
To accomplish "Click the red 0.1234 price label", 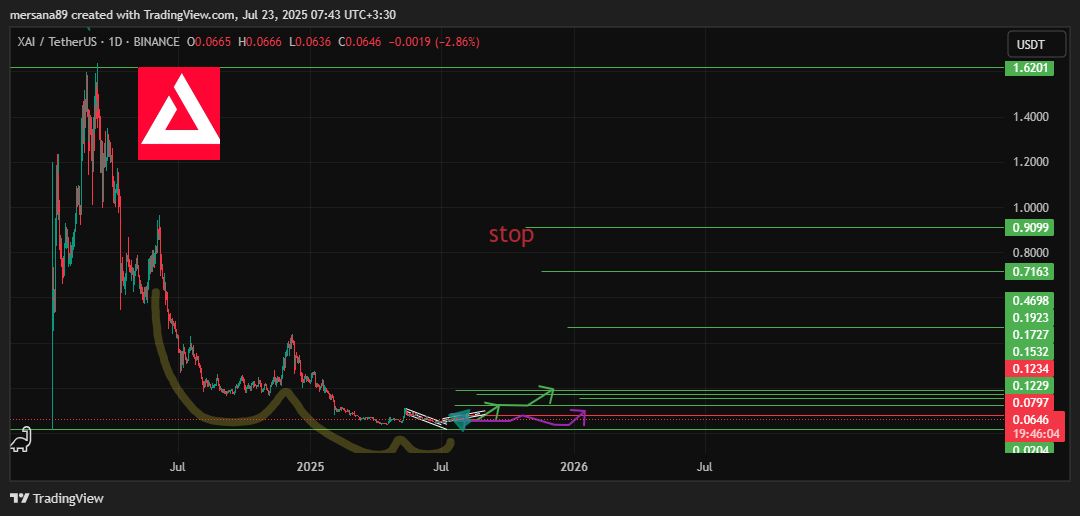I will tap(1030, 369).
